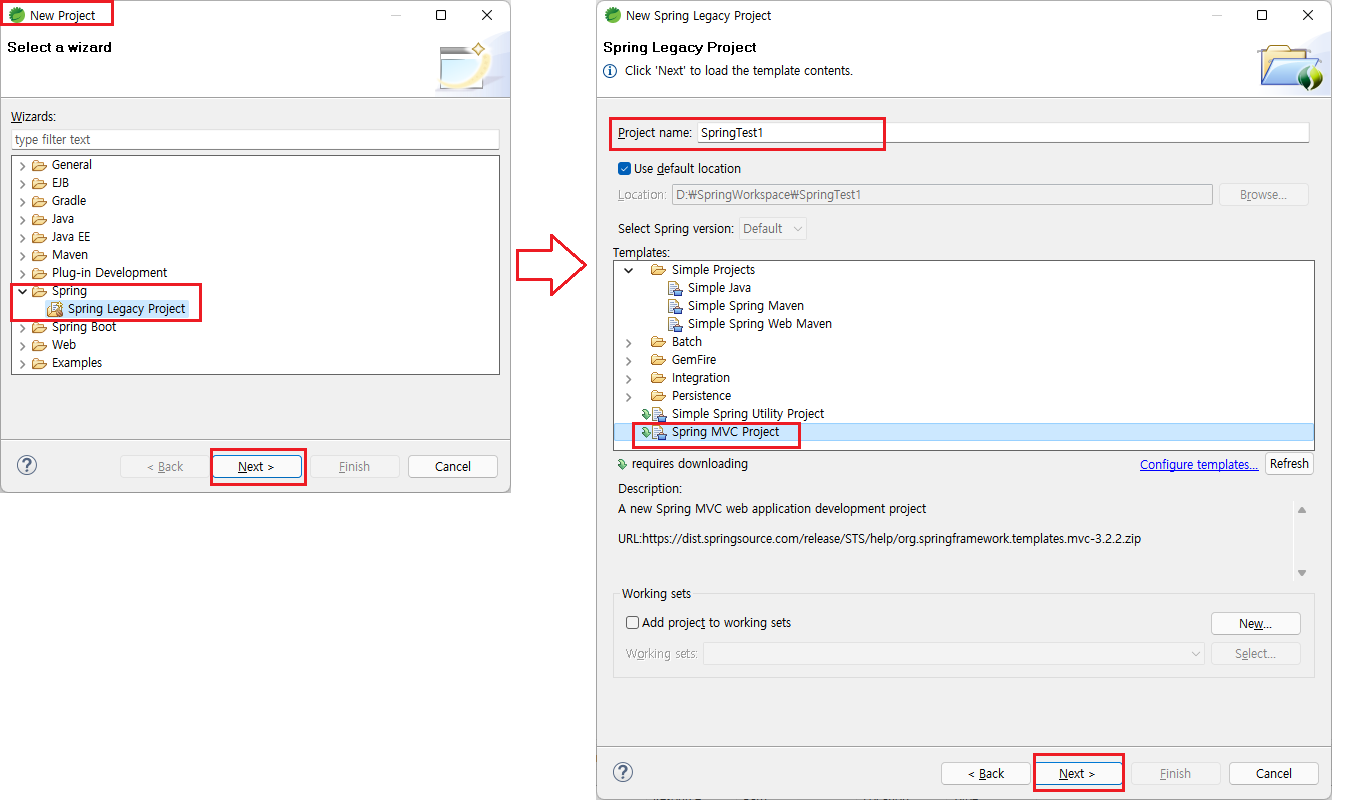Select 'Plug-in Development' in Wizards list
The height and width of the screenshot is (806, 1358).
pyautogui.click(x=109, y=273)
